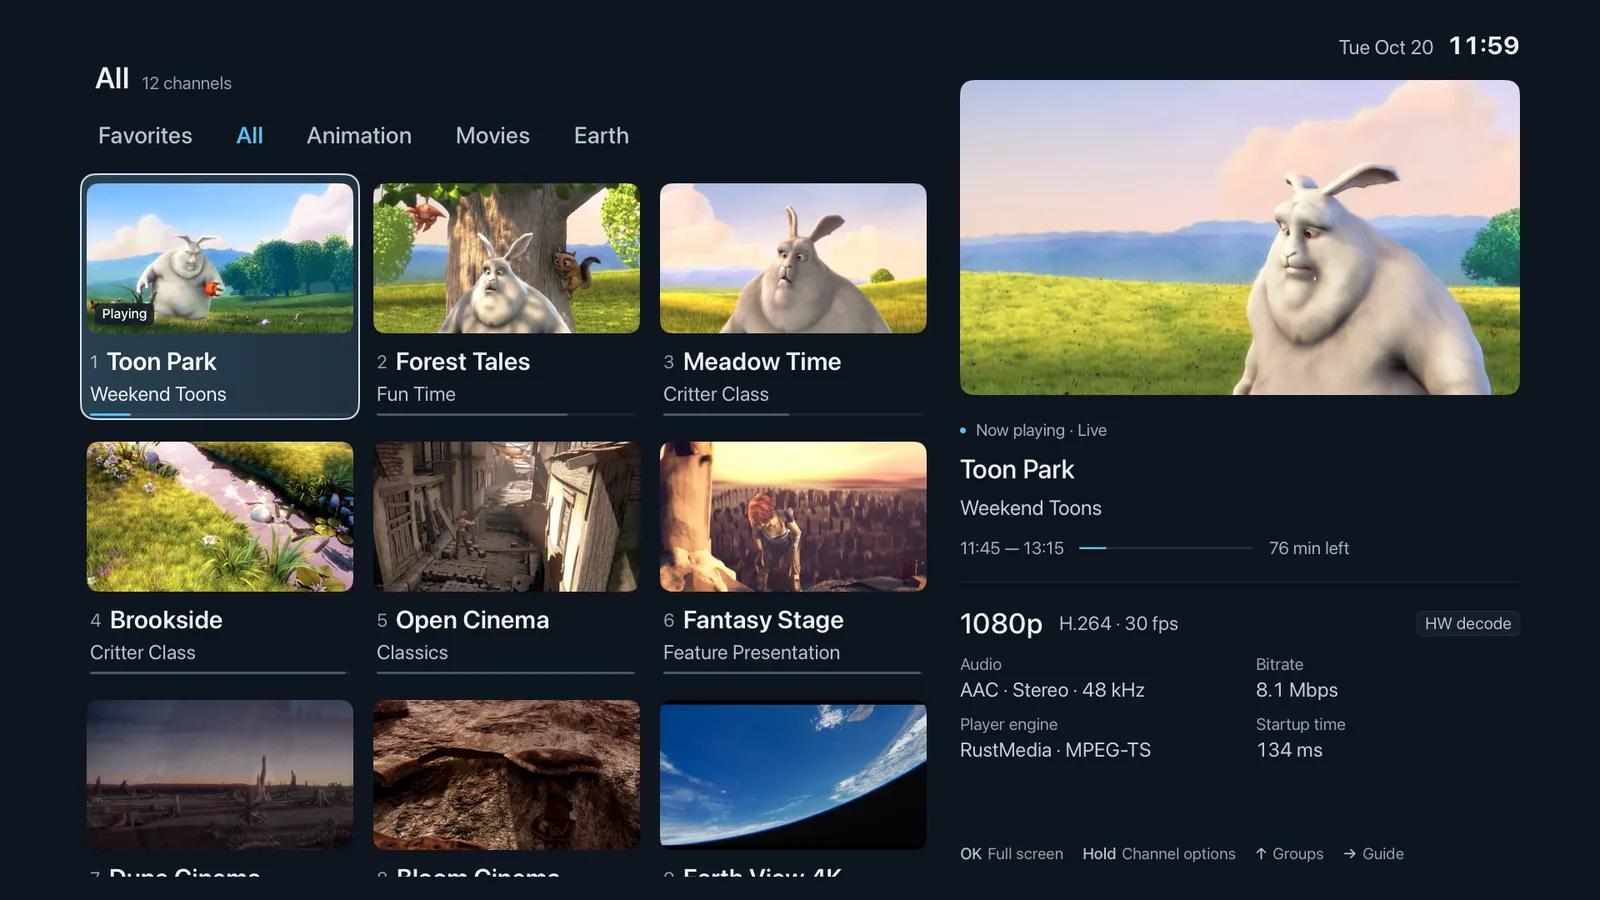Click the 1080p resolution label
Image resolution: width=1600 pixels, height=900 pixels.
(1001, 624)
